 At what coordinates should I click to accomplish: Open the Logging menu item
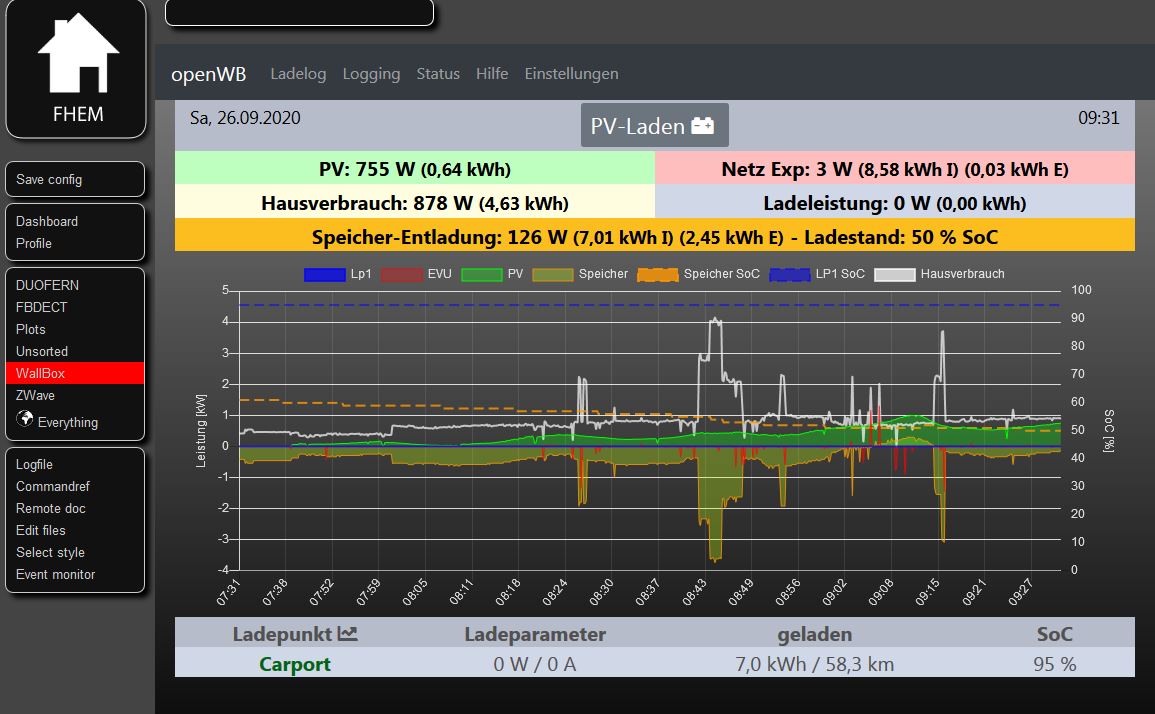(371, 74)
